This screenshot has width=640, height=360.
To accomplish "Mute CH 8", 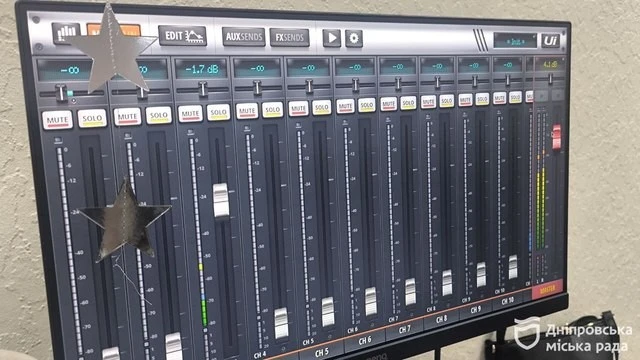I will pyautogui.click(x=428, y=102).
